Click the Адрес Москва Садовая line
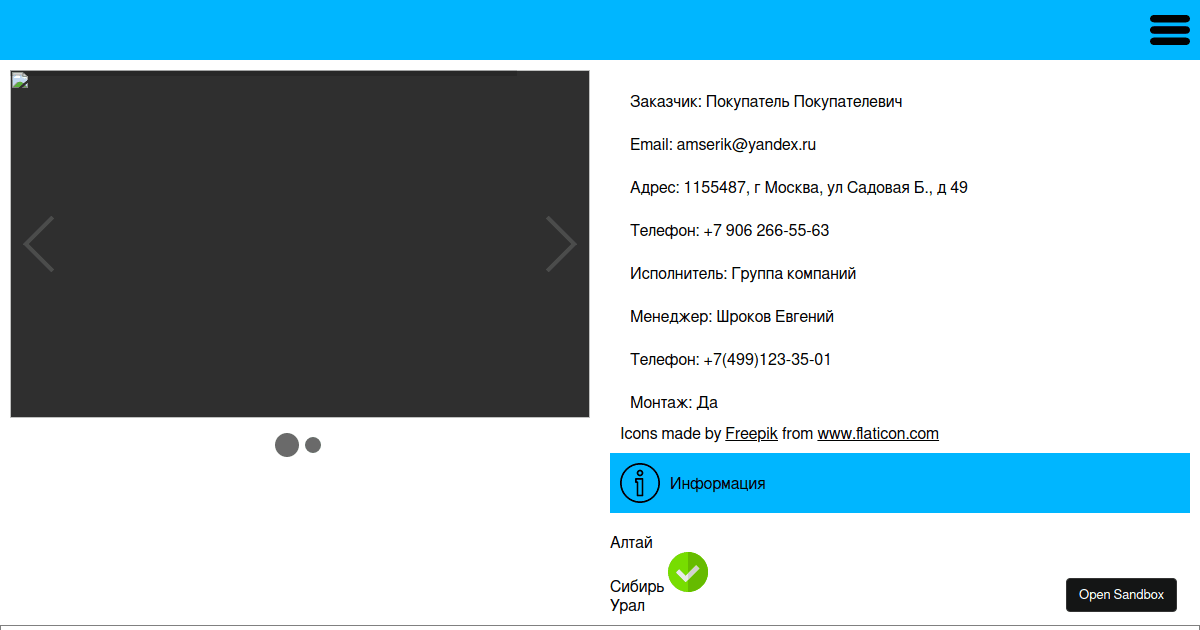 (x=799, y=187)
